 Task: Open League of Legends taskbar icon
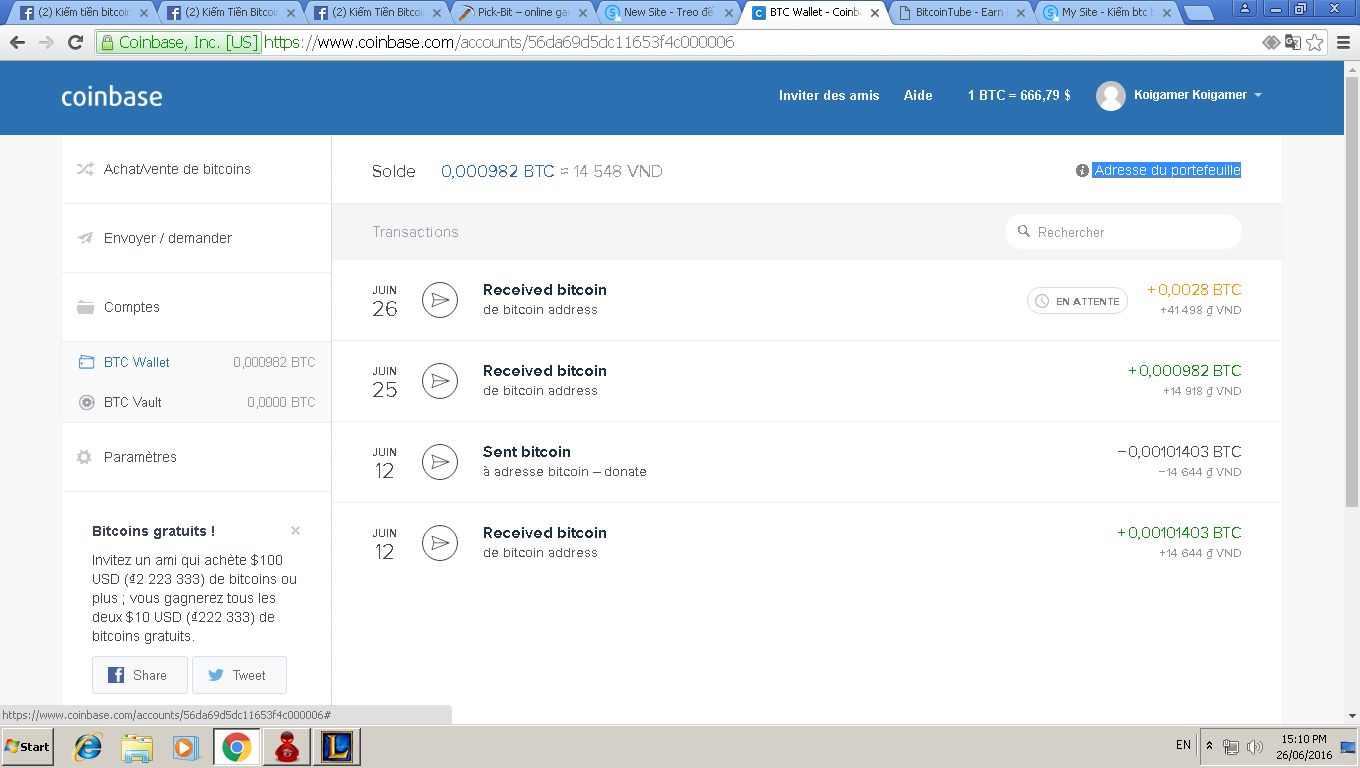point(336,747)
